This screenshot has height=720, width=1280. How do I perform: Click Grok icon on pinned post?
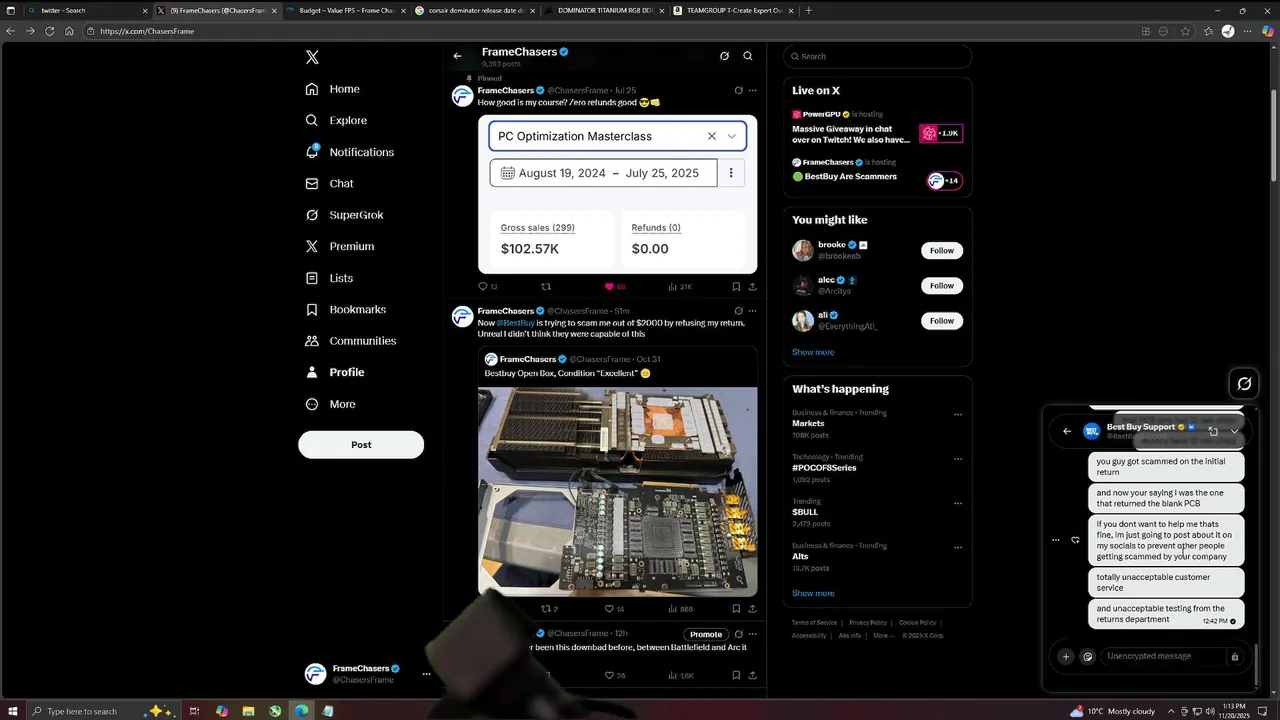[x=738, y=90]
